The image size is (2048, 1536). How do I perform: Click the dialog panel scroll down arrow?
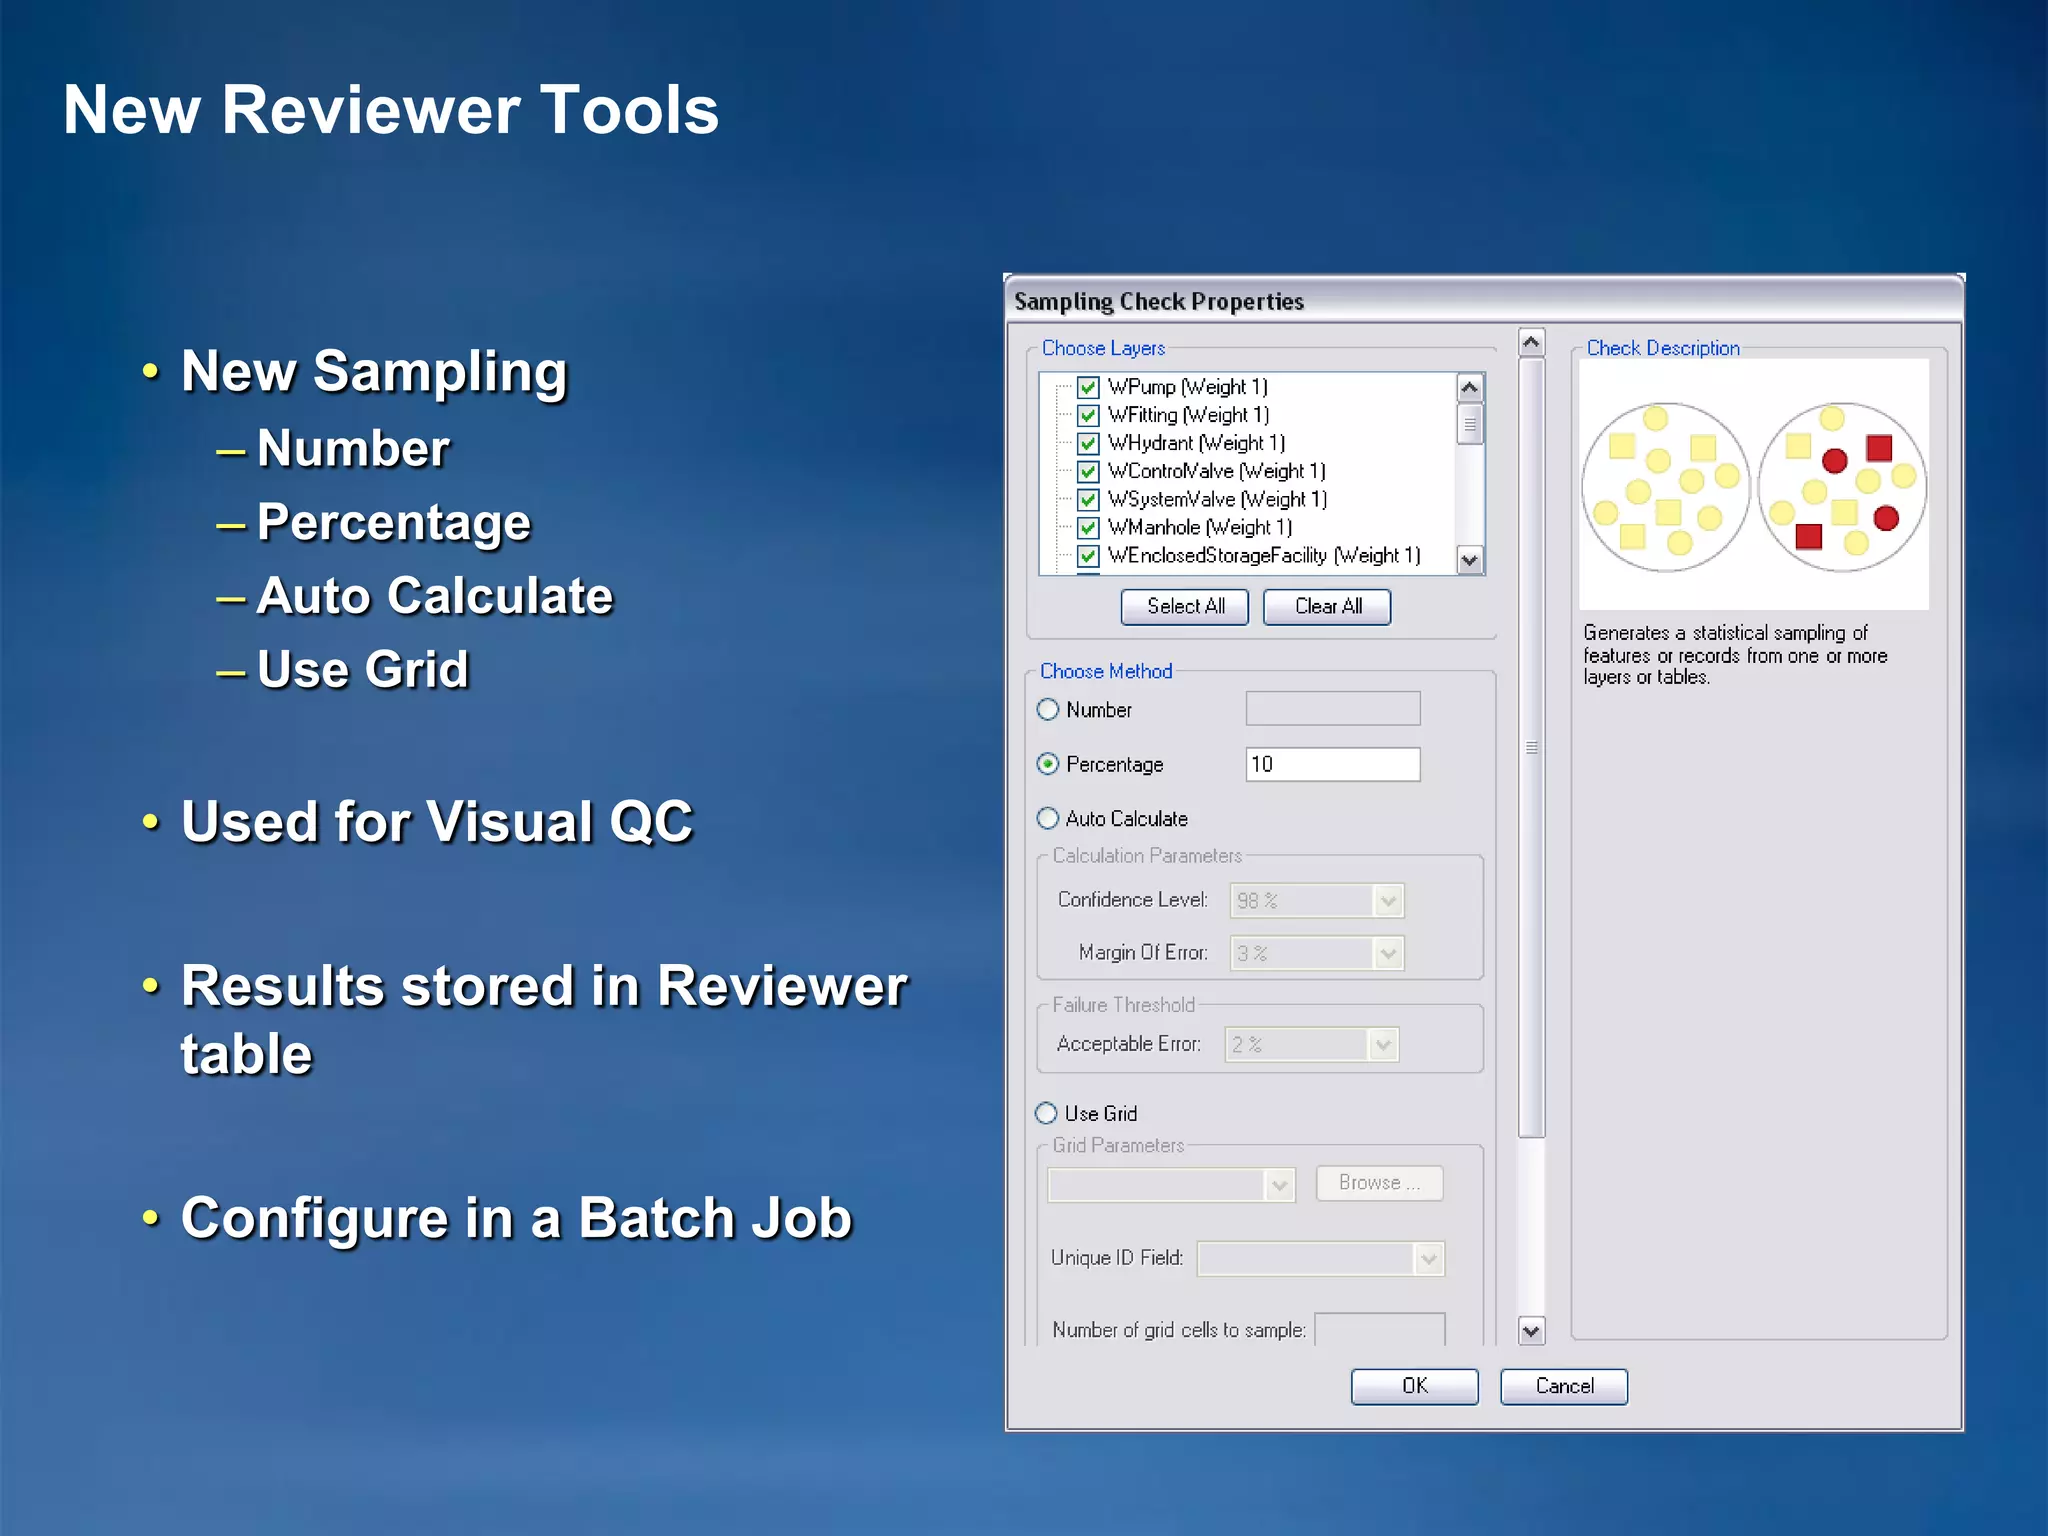1531,1331
